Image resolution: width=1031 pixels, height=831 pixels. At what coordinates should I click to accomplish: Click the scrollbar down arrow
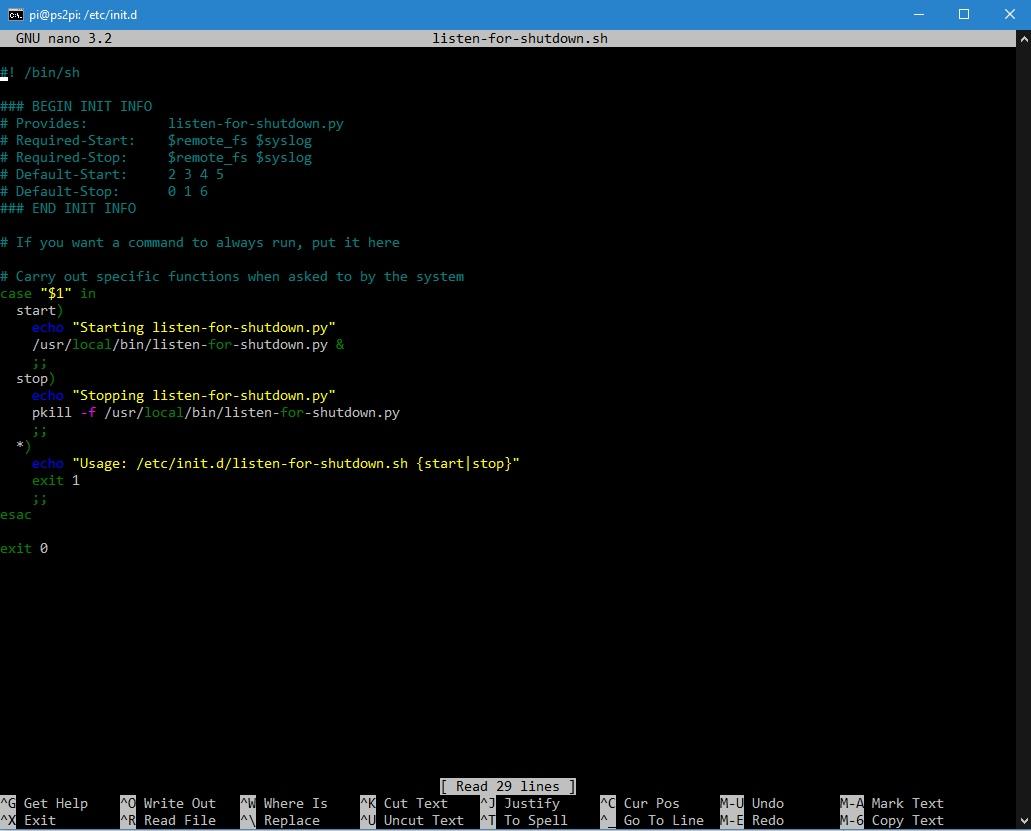coord(1024,820)
